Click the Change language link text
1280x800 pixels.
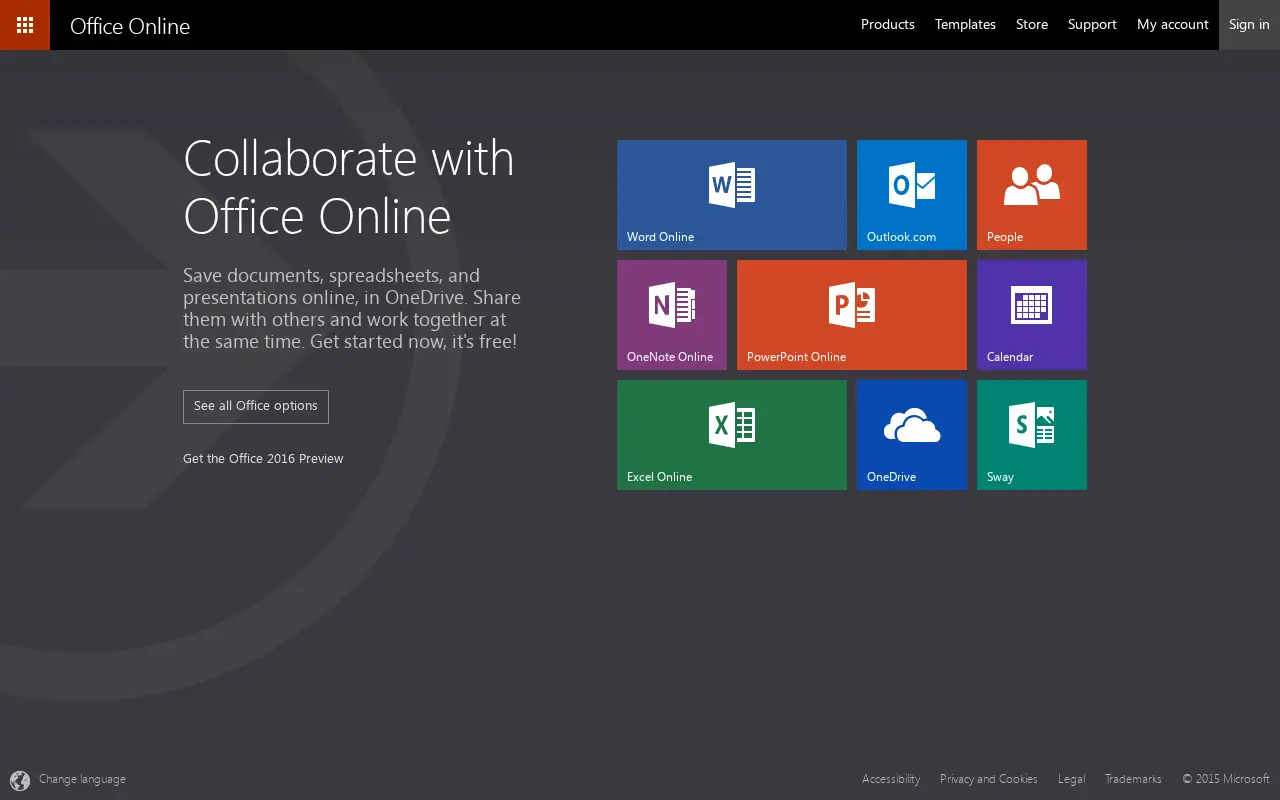82,779
